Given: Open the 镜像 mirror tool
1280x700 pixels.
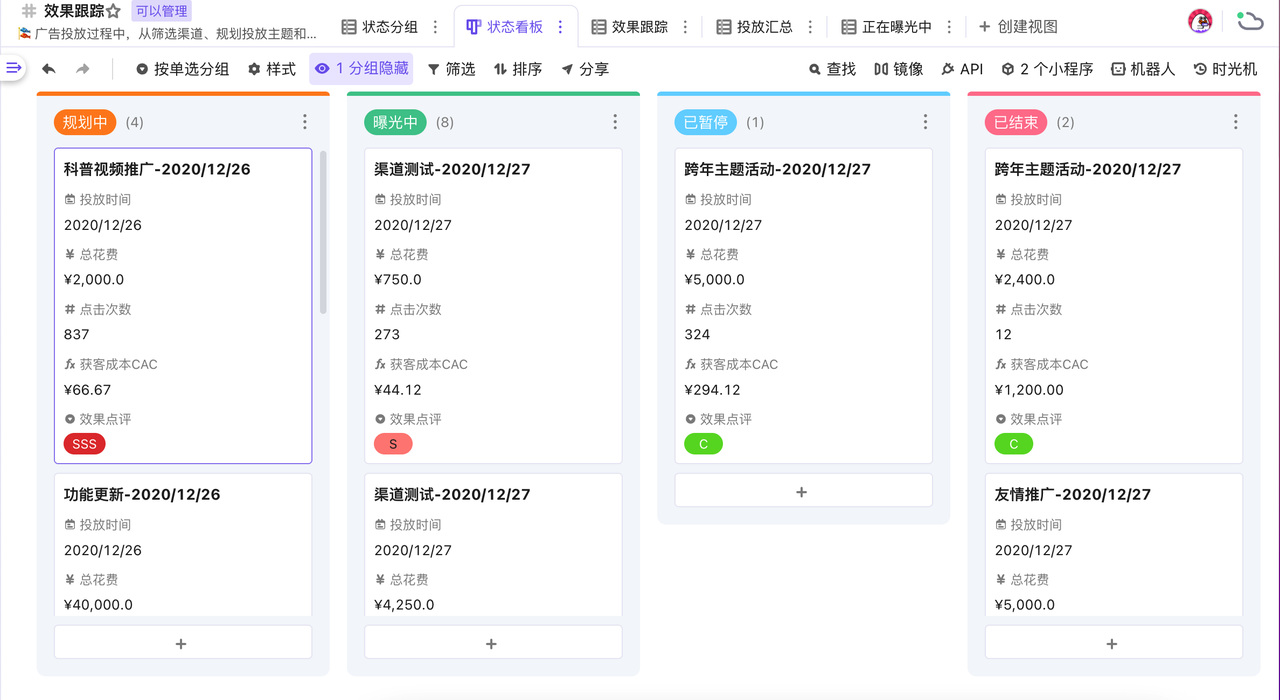Looking at the screenshot, I should (x=898, y=69).
